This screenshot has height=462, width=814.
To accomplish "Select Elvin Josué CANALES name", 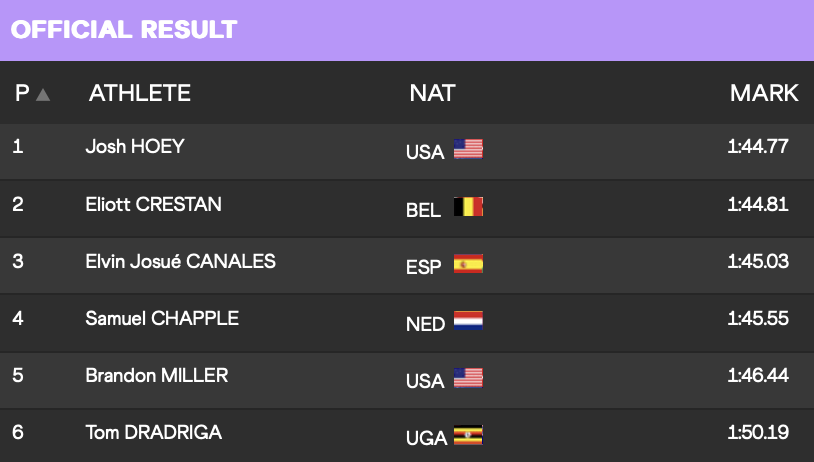I will click(181, 261).
